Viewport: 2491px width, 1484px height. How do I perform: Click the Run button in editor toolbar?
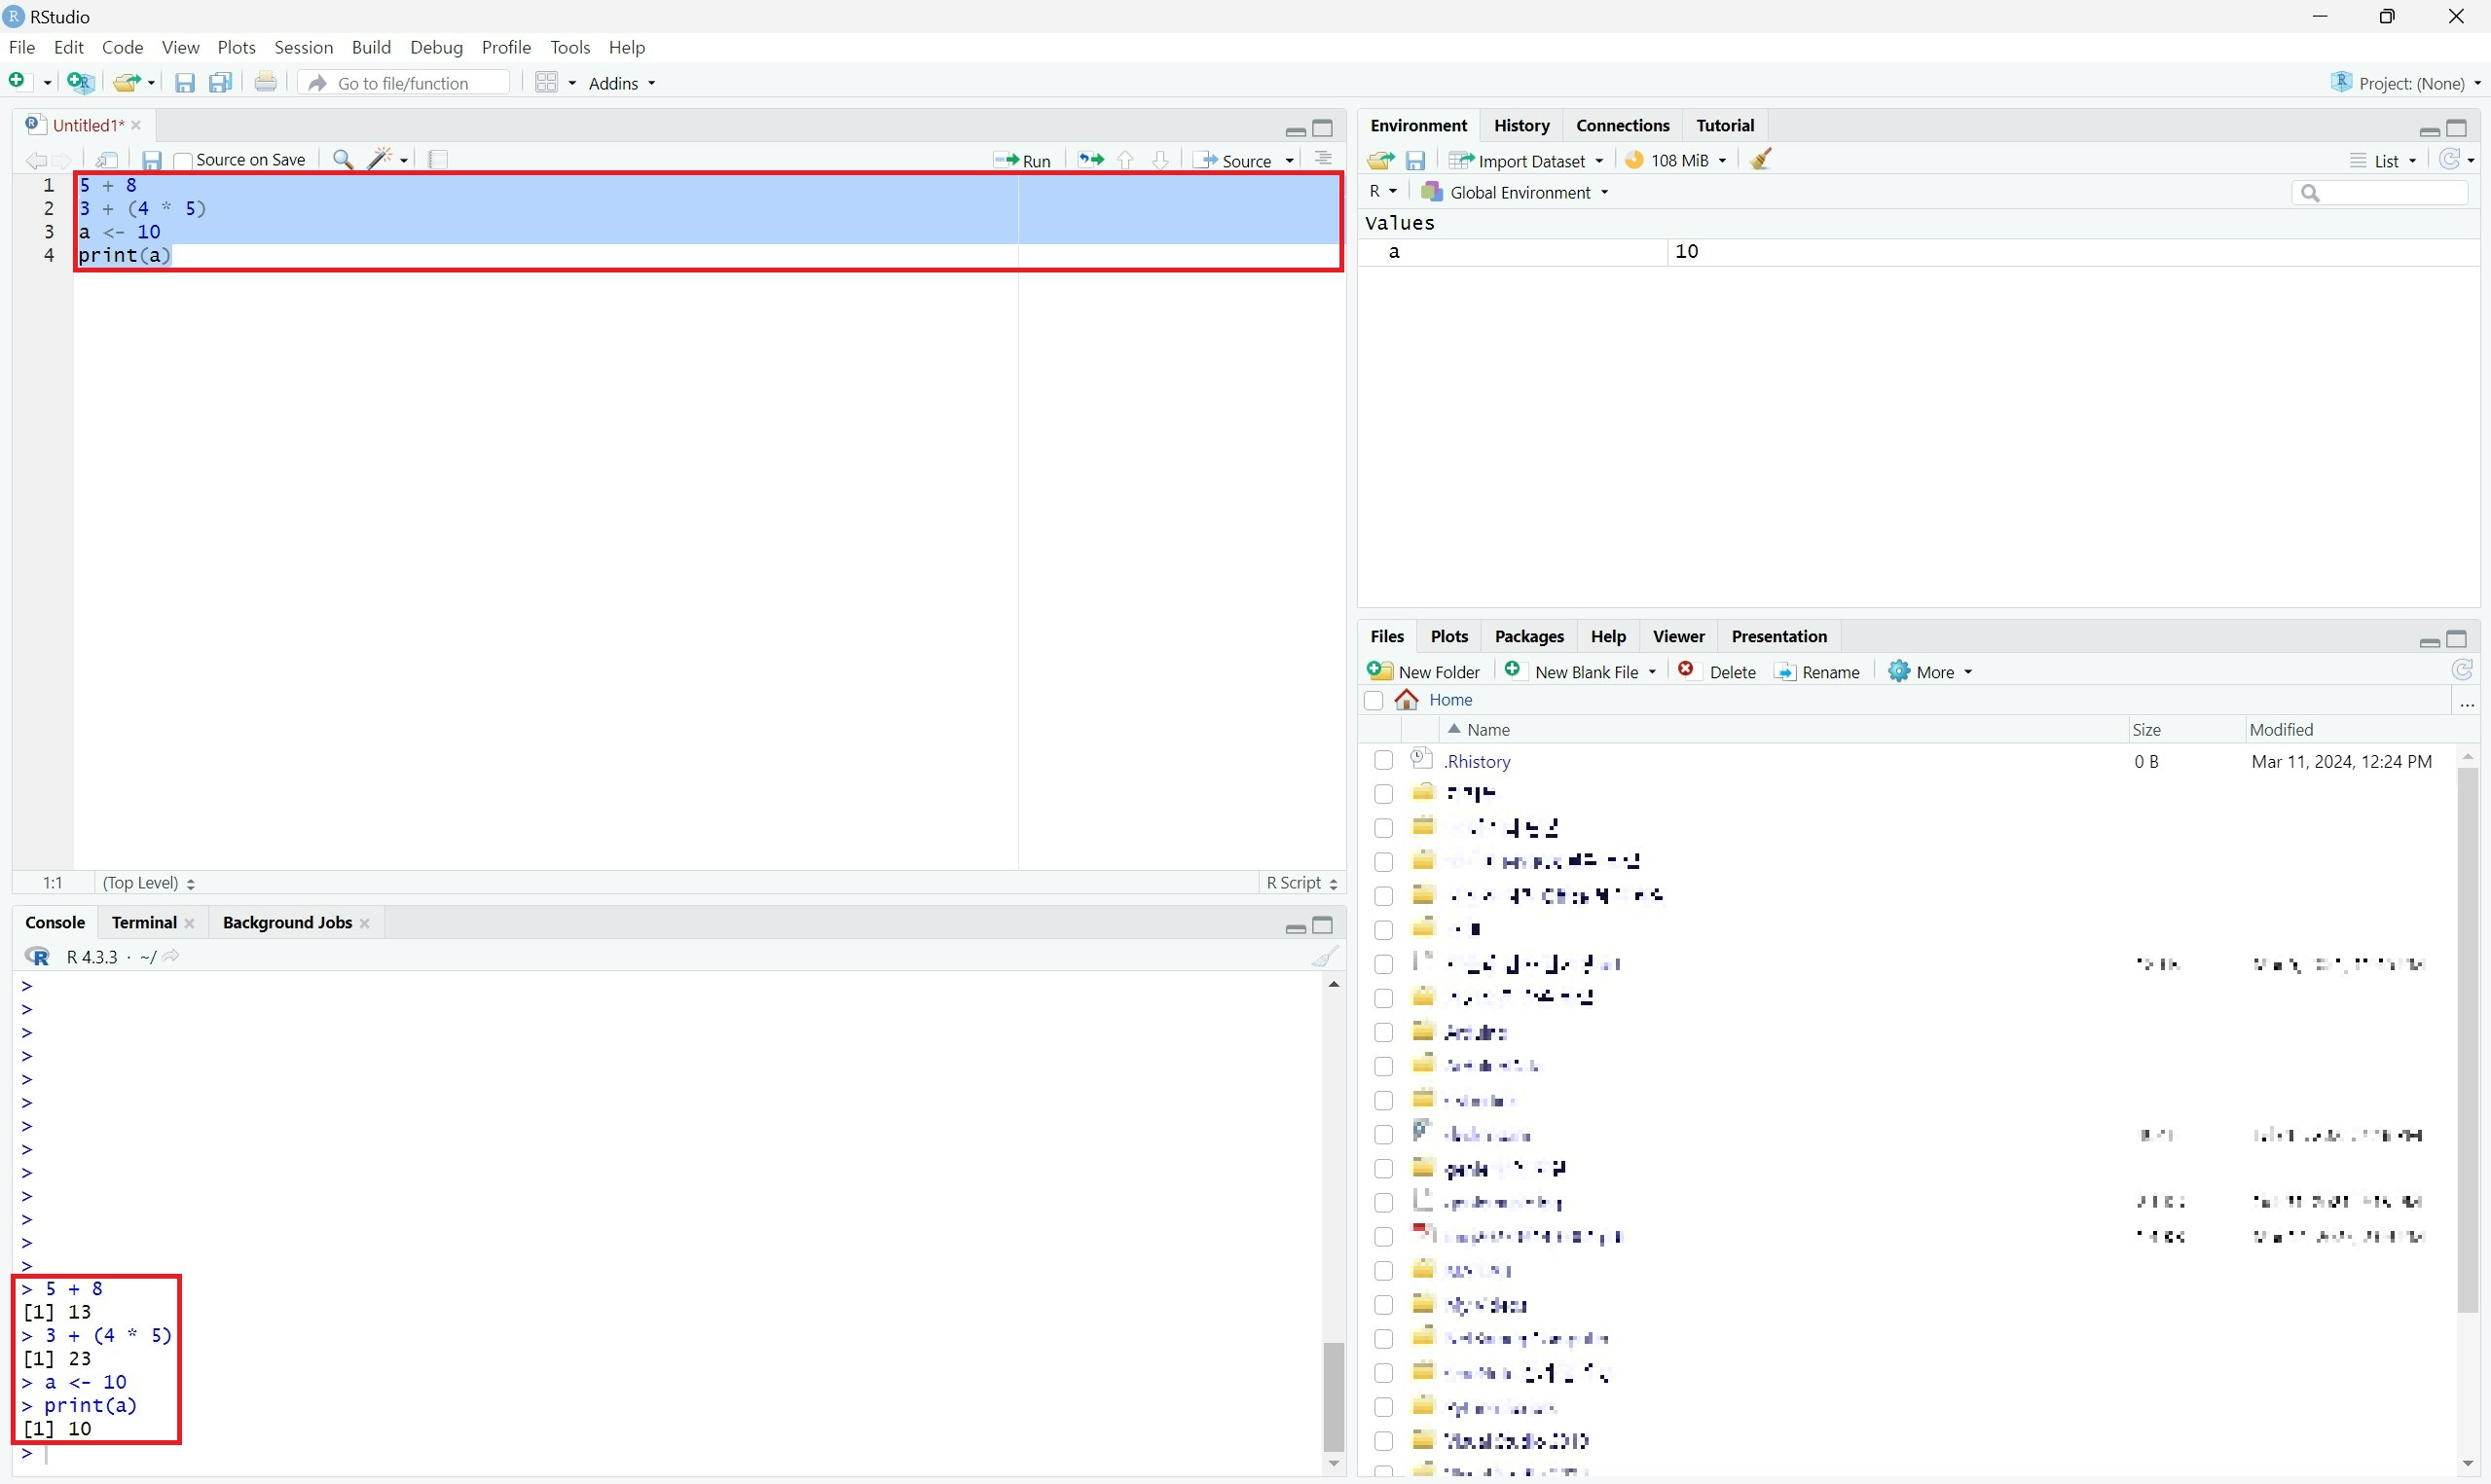tap(1023, 160)
